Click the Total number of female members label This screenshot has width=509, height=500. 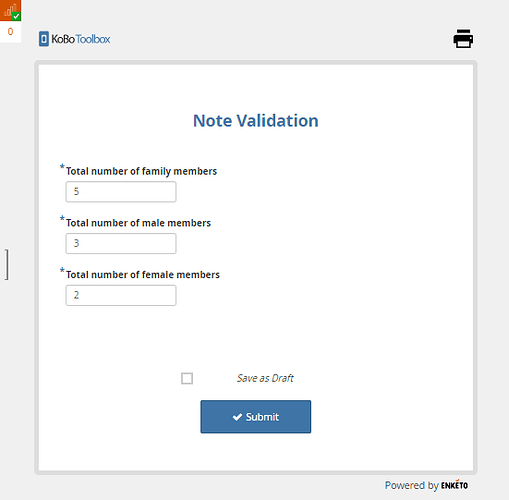[x=143, y=274]
